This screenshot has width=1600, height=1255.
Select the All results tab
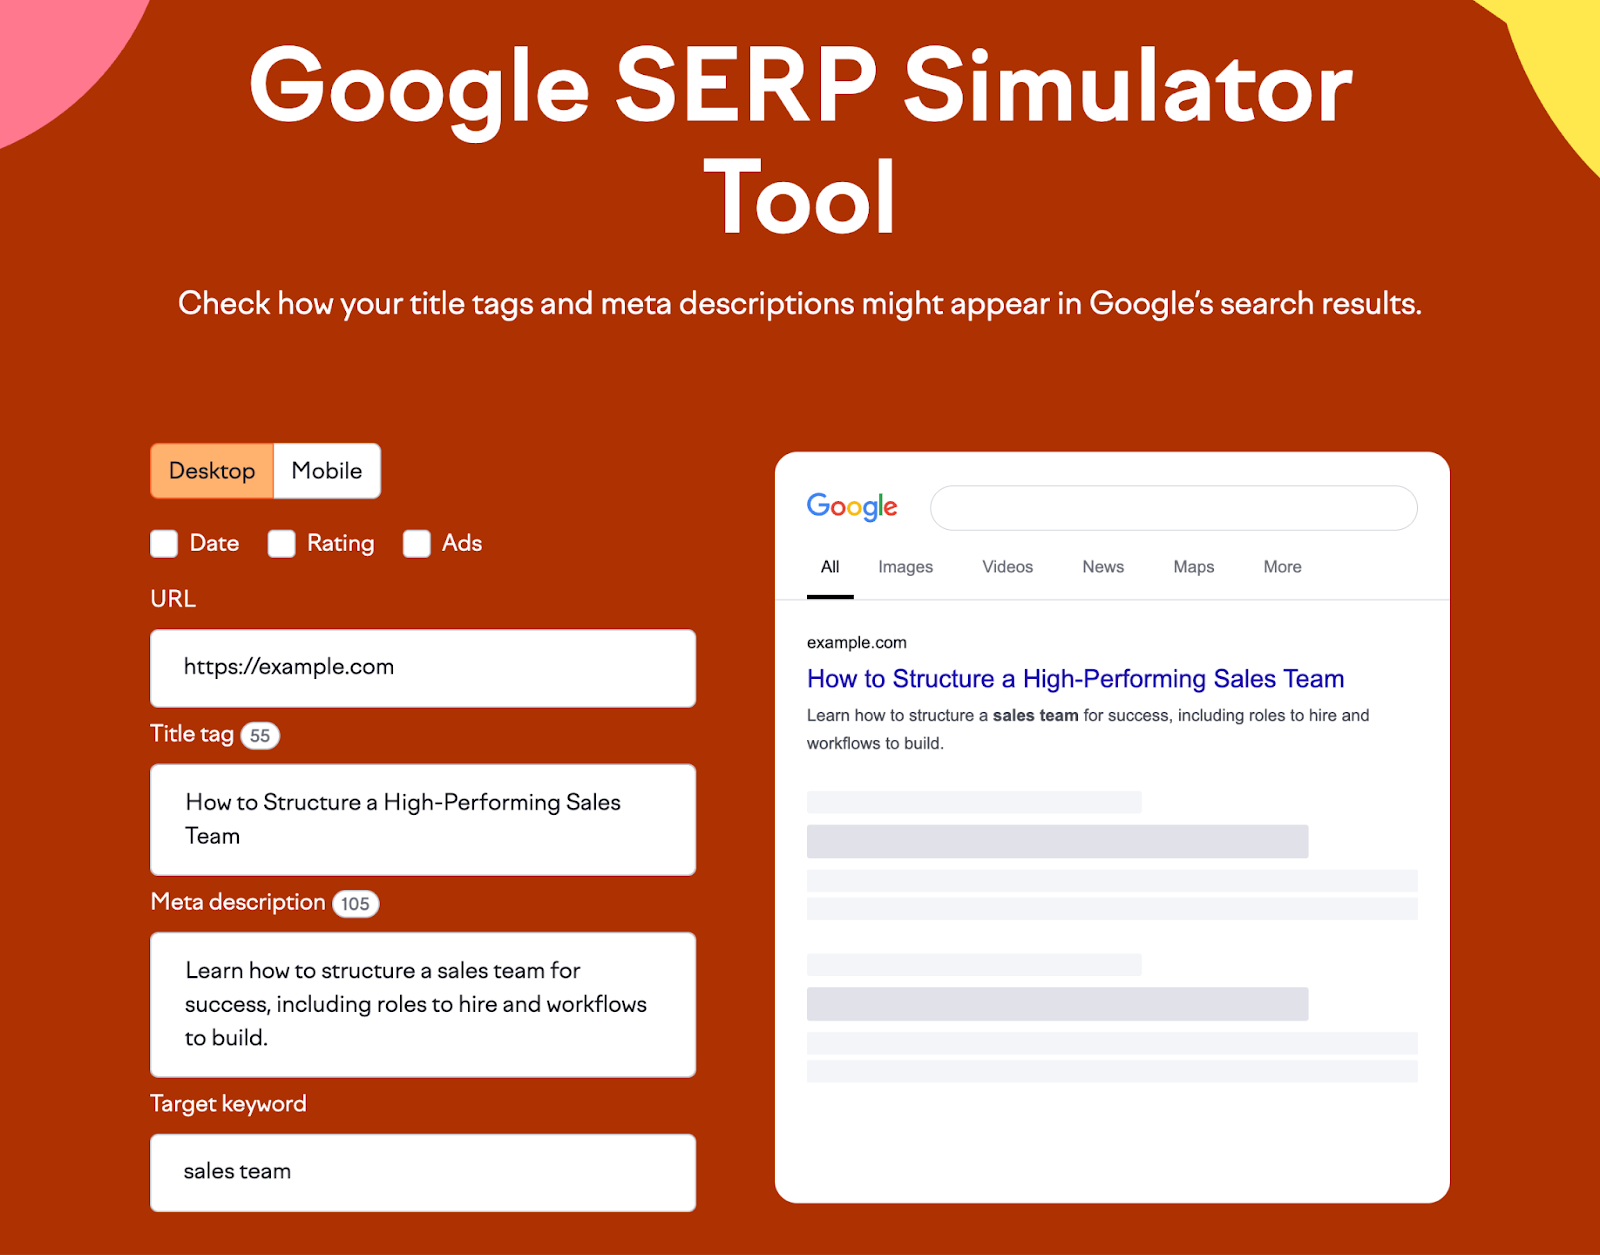pos(829,567)
